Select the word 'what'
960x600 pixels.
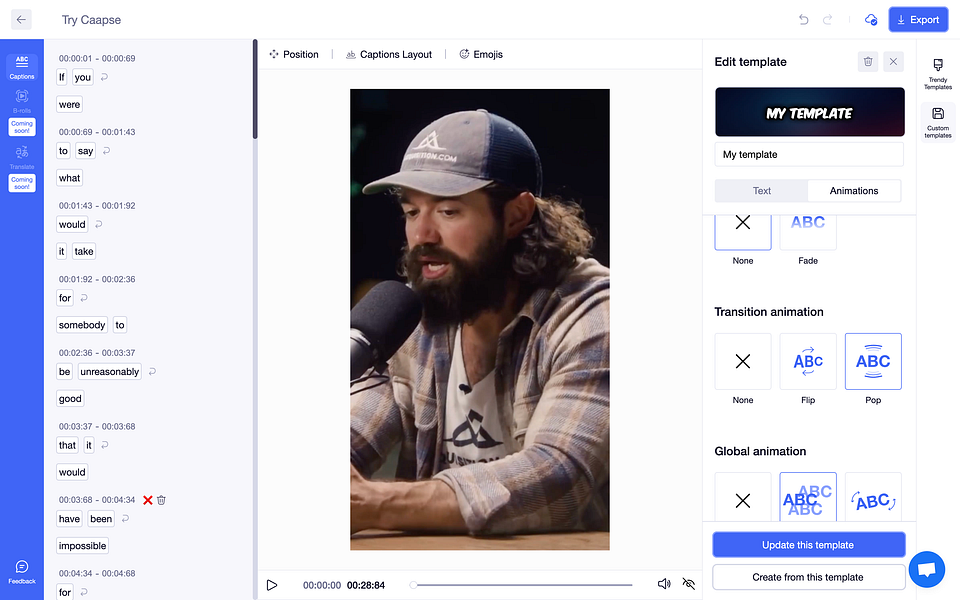69,178
